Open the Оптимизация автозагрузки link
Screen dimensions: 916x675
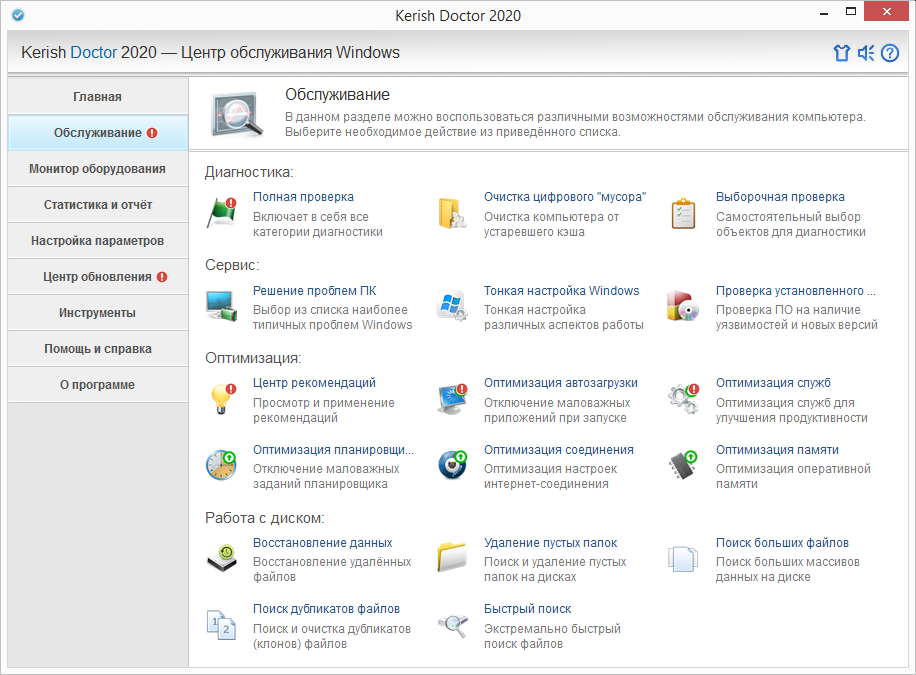(560, 383)
